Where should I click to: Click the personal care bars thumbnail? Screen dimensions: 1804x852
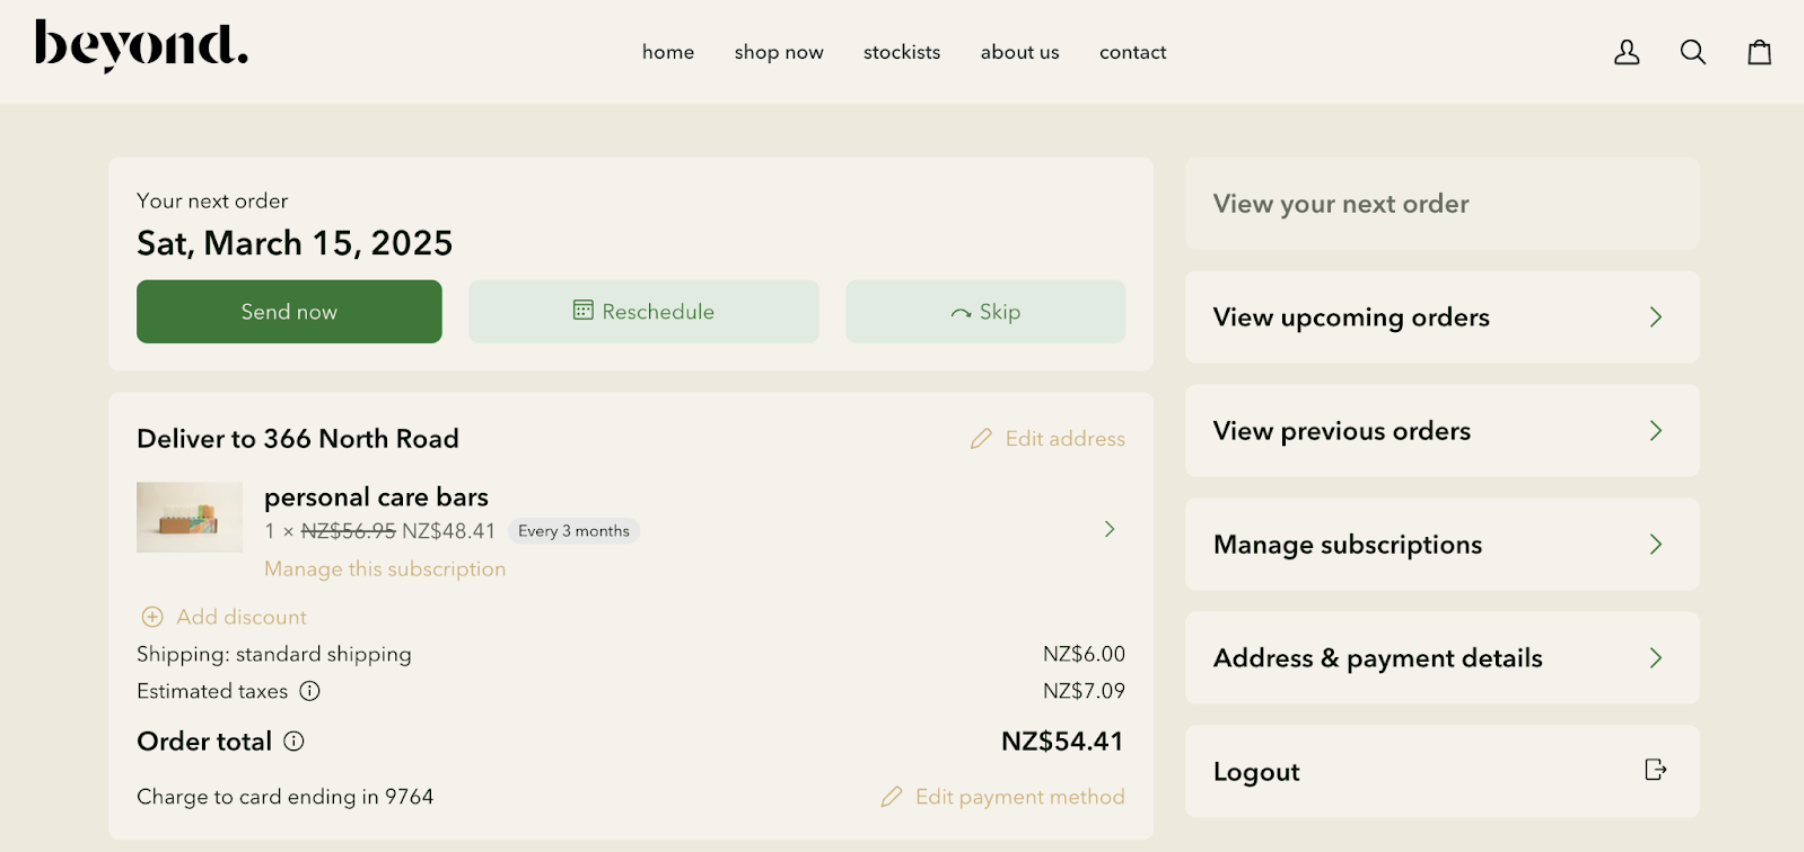coord(189,517)
